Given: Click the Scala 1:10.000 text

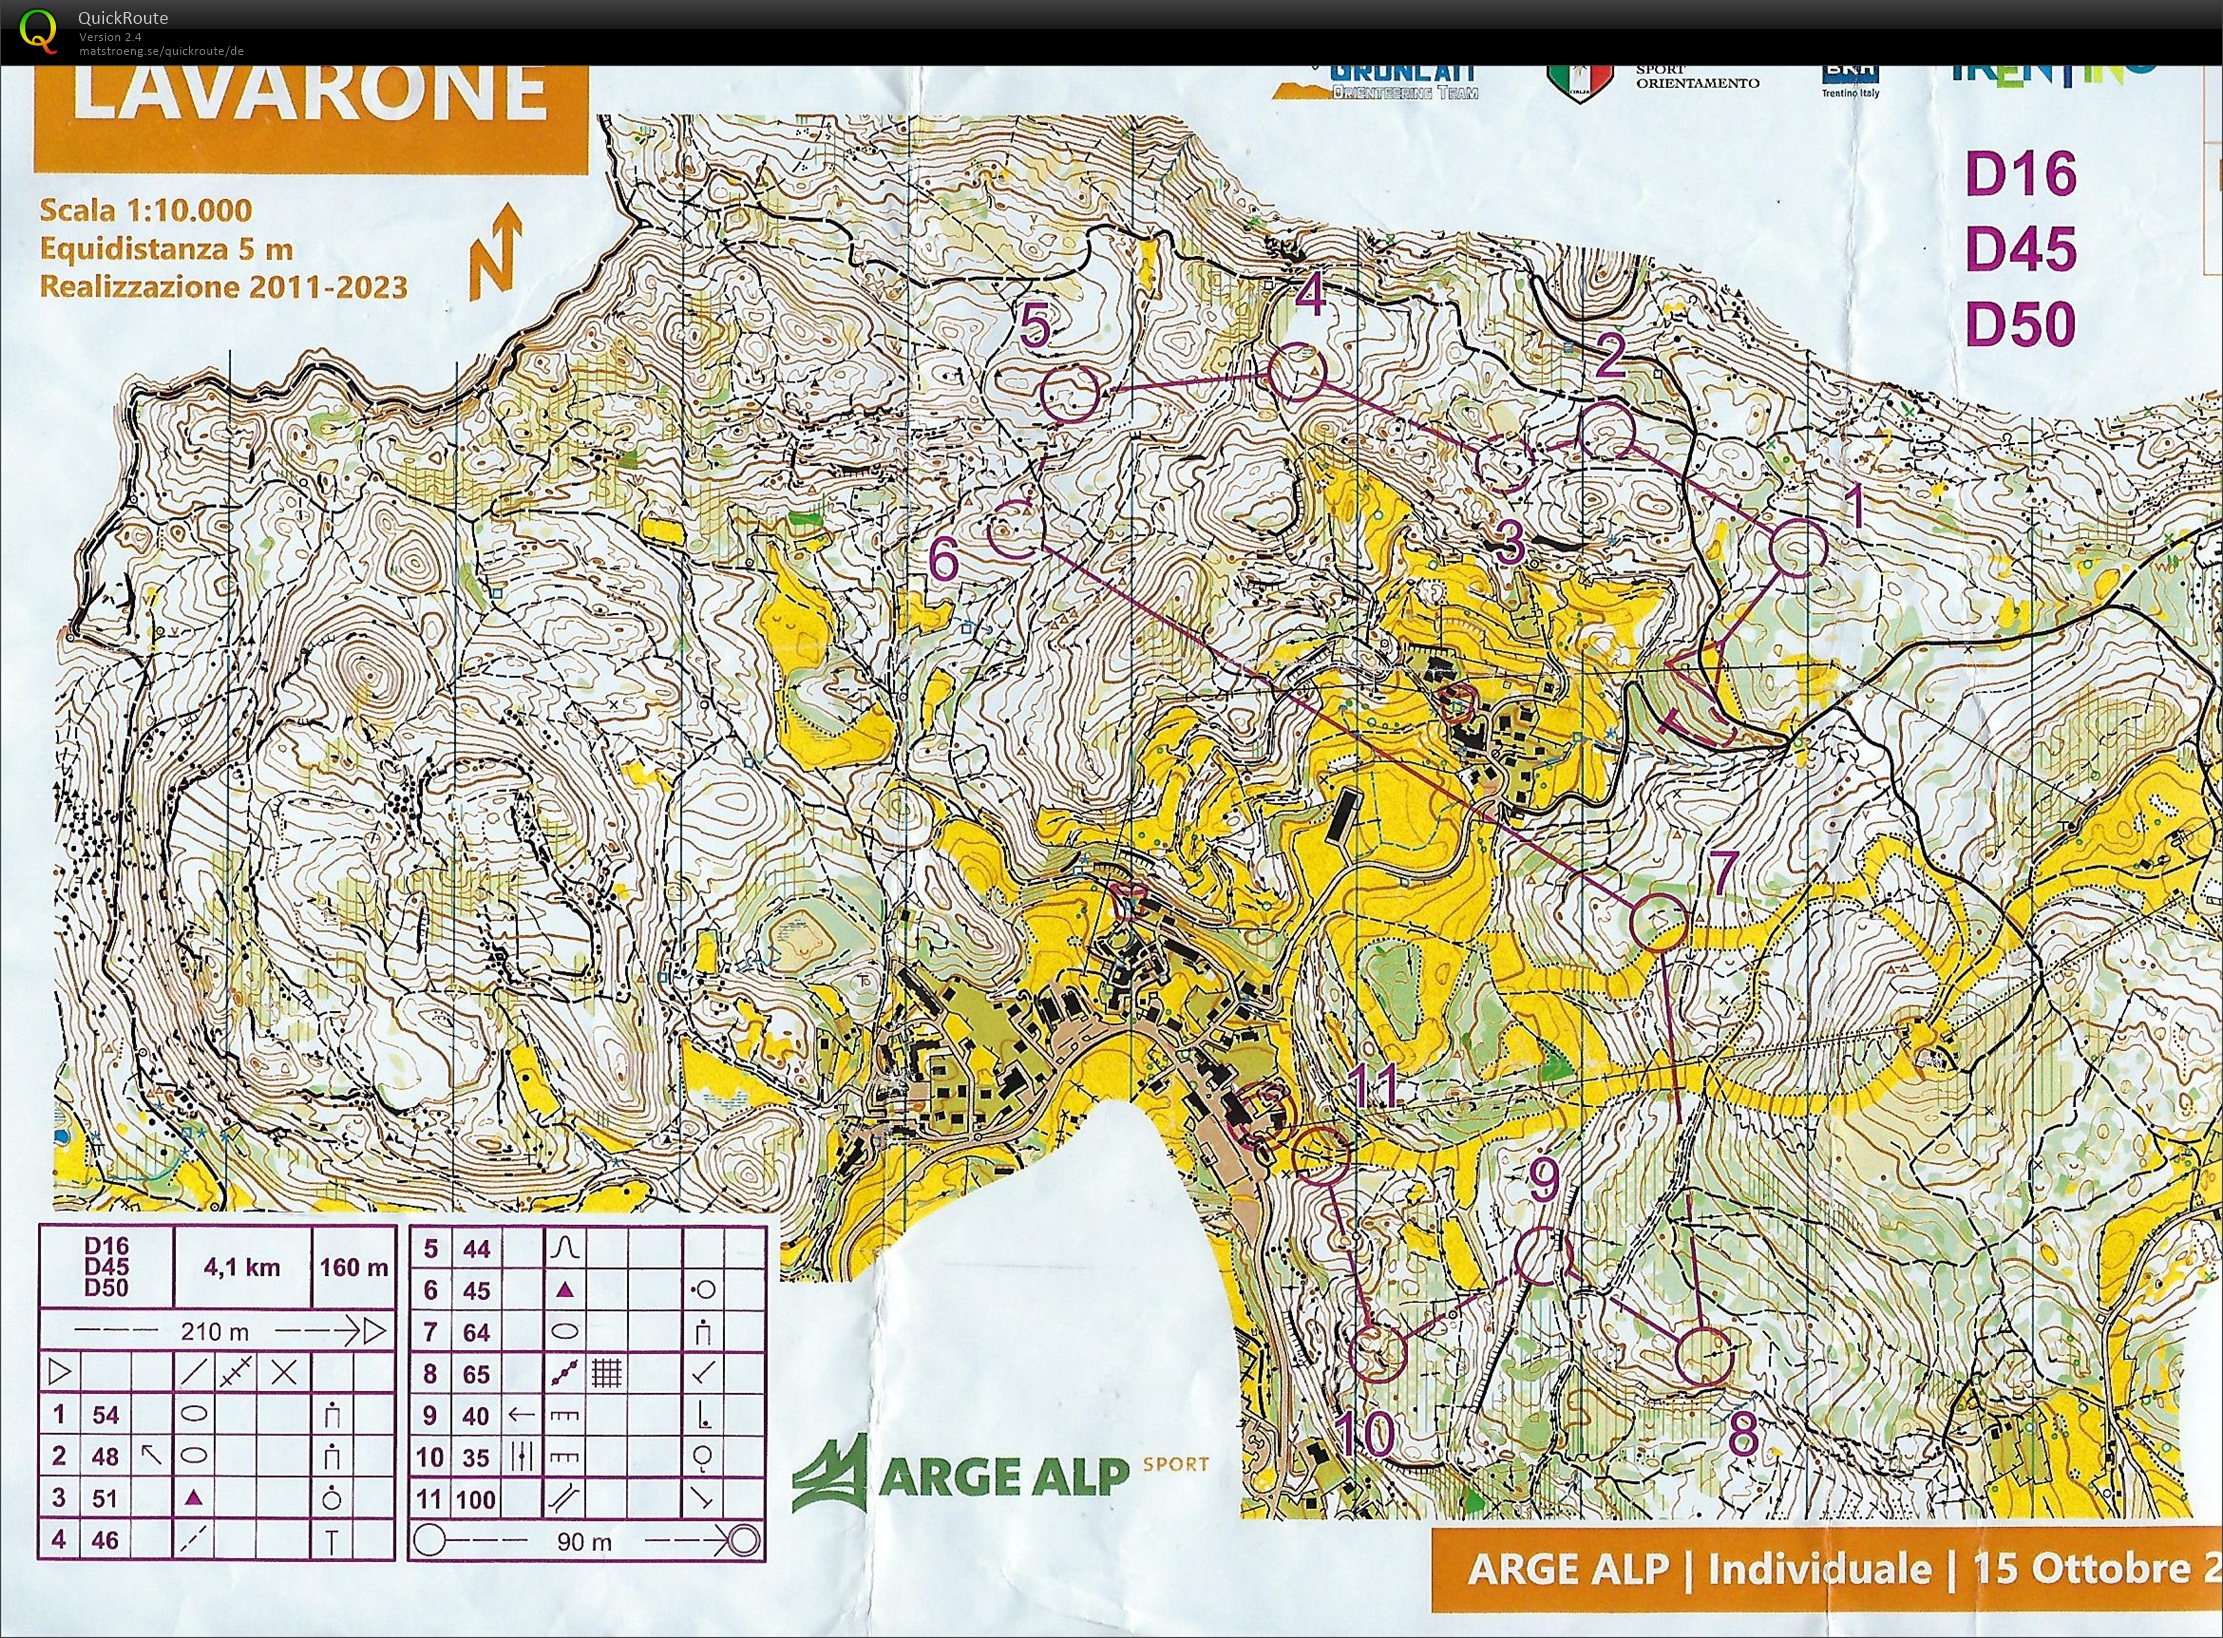Looking at the screenshot, I should [145, 210].
